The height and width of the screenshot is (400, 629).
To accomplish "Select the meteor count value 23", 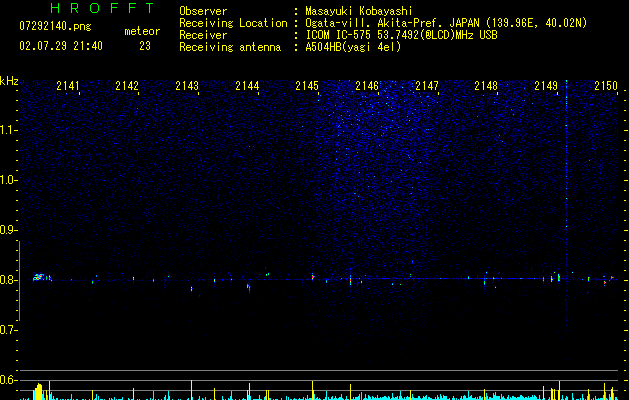I will coord(145,46).
